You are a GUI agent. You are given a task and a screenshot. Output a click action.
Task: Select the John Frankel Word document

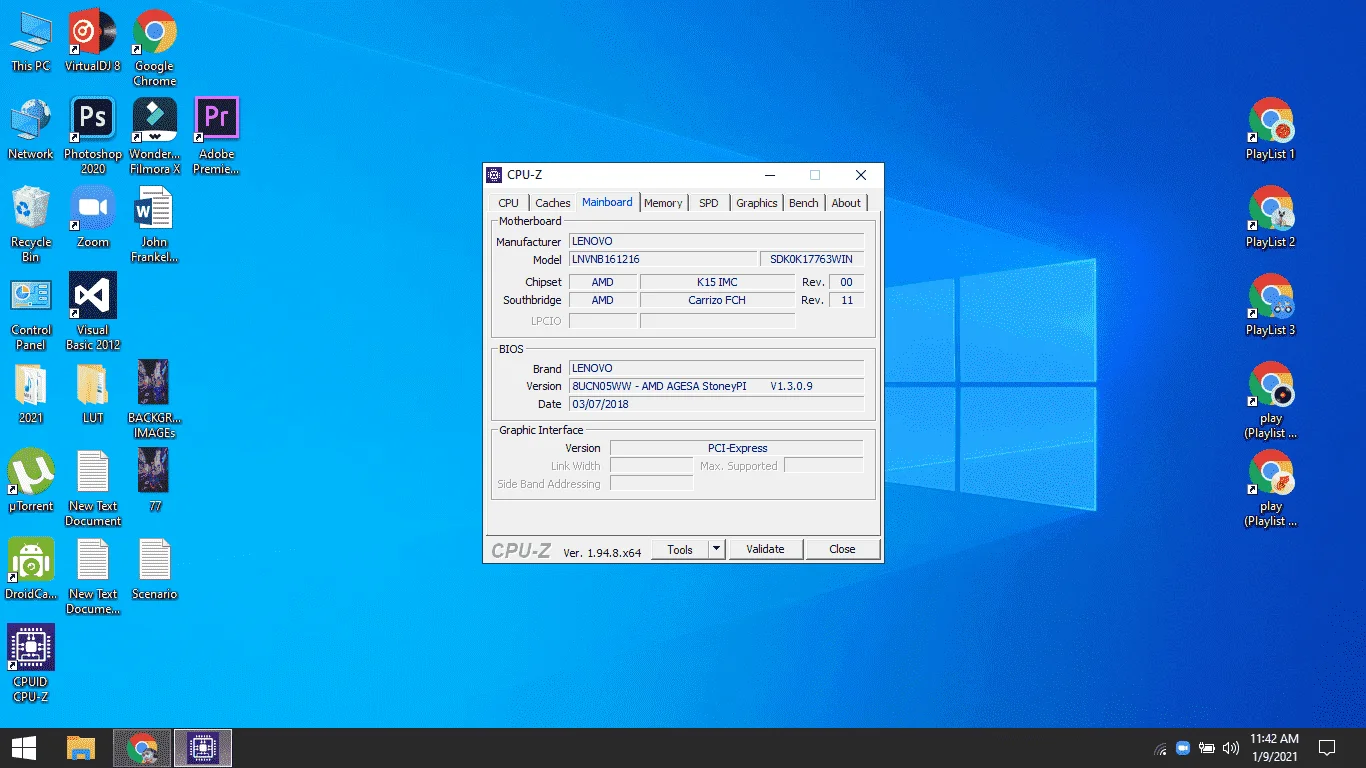pos(155,225)
